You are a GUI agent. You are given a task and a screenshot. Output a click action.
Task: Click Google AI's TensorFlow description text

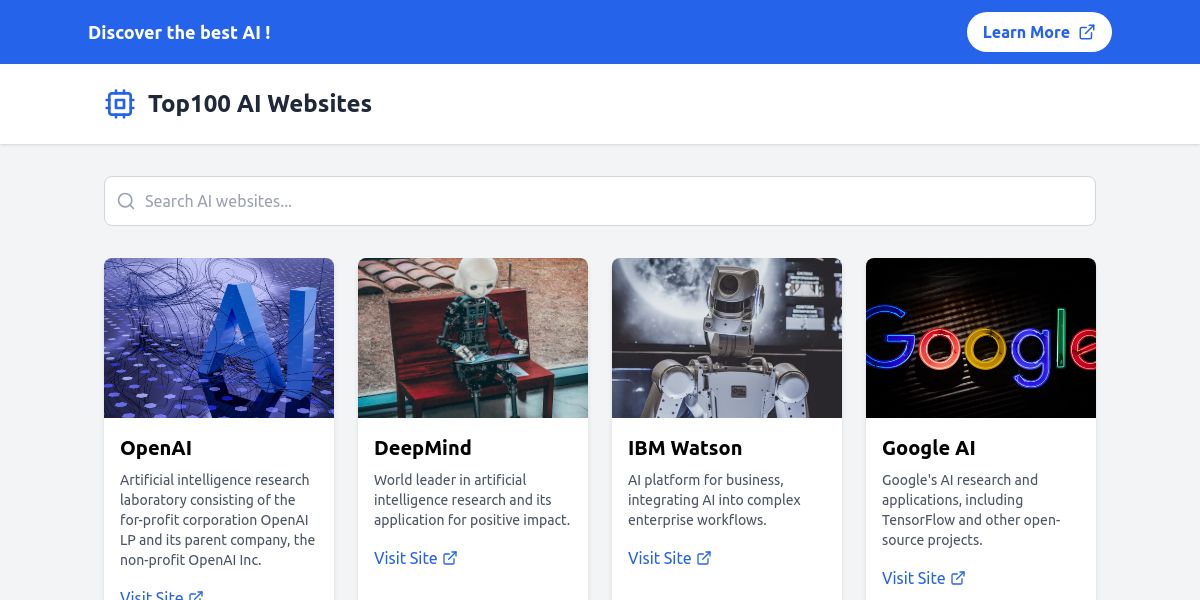[971, 510]
